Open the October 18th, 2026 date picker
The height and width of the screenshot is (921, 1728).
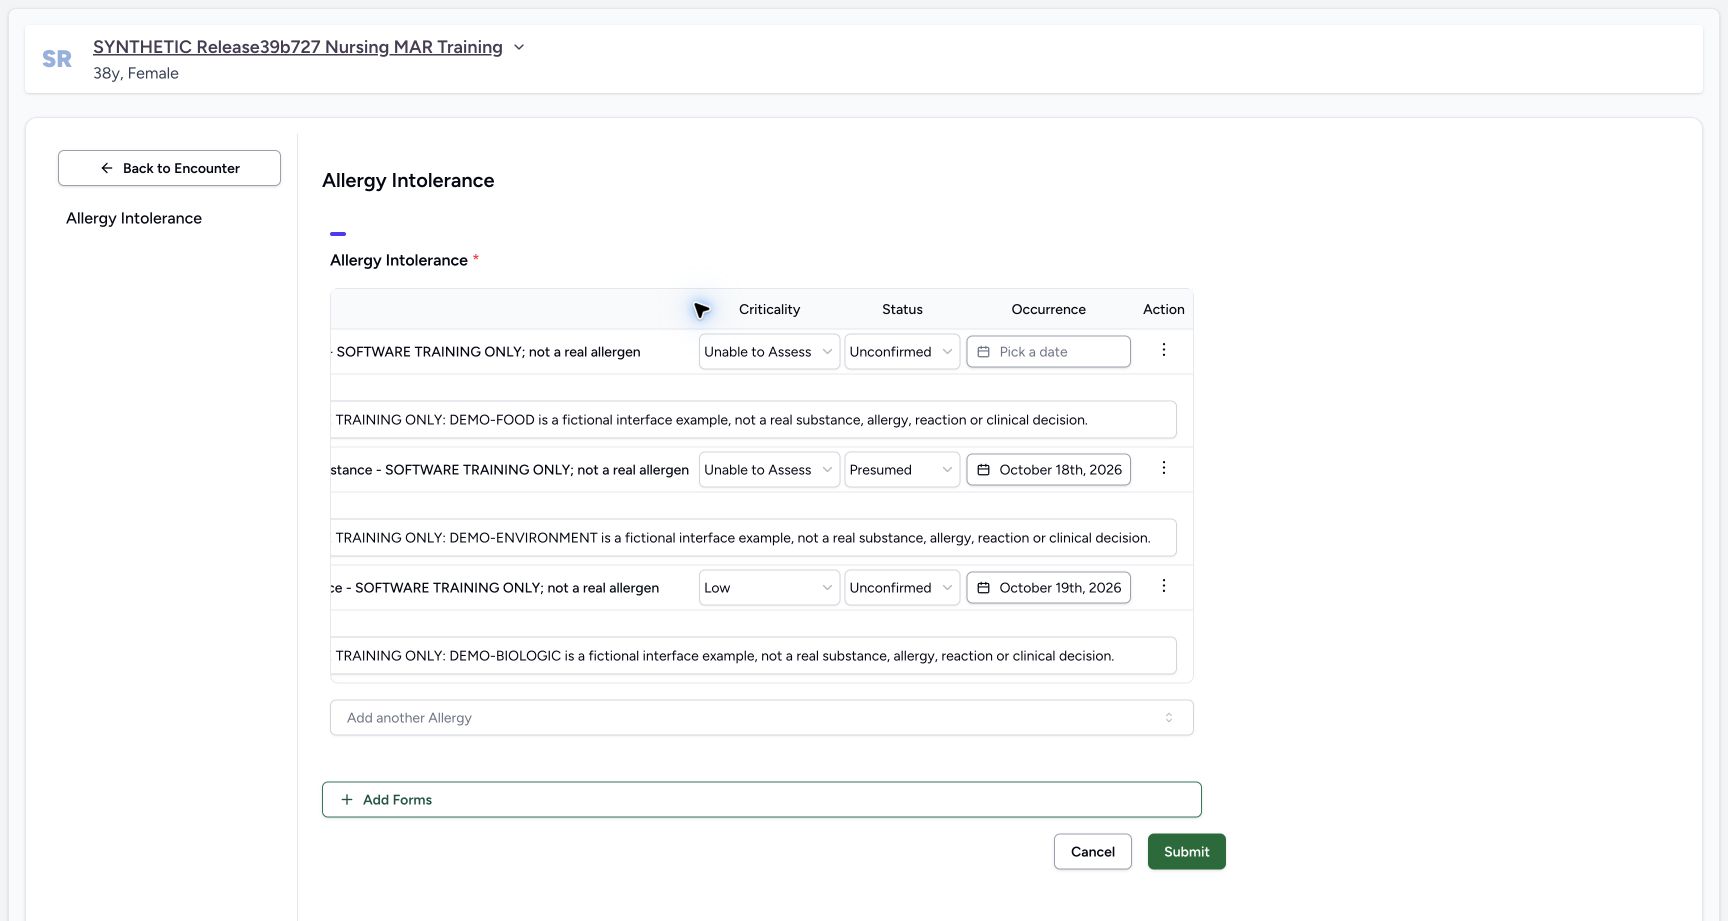1048,470
